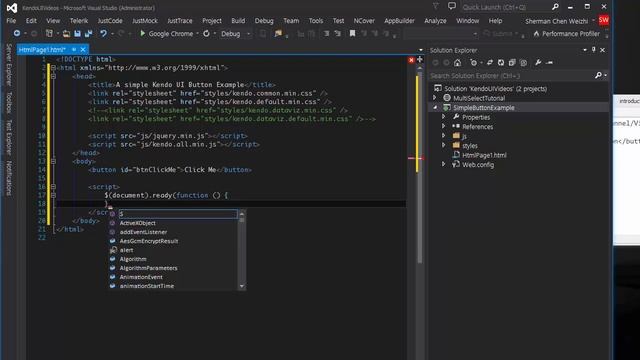Collapse the body section outlining box
The height and width of the screenshot is (360, 640).
[53, 161]
